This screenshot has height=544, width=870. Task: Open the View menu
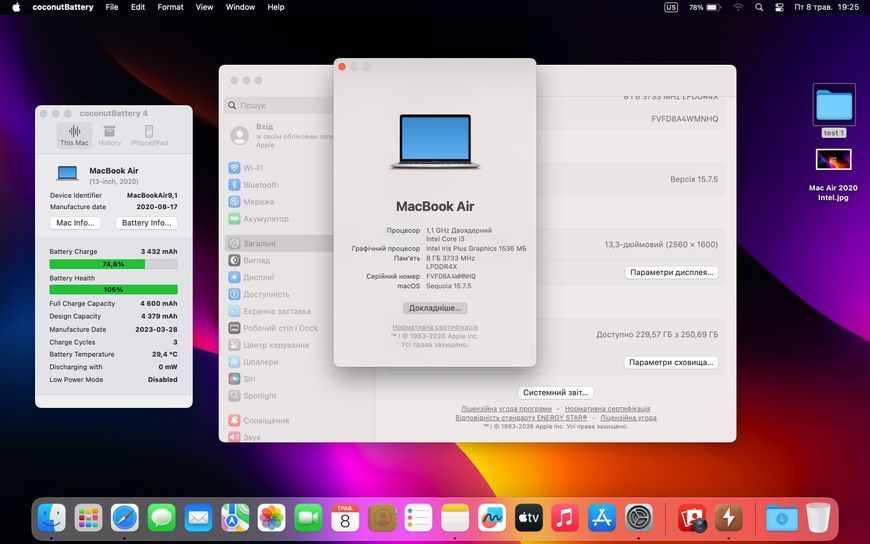[204, 7]
